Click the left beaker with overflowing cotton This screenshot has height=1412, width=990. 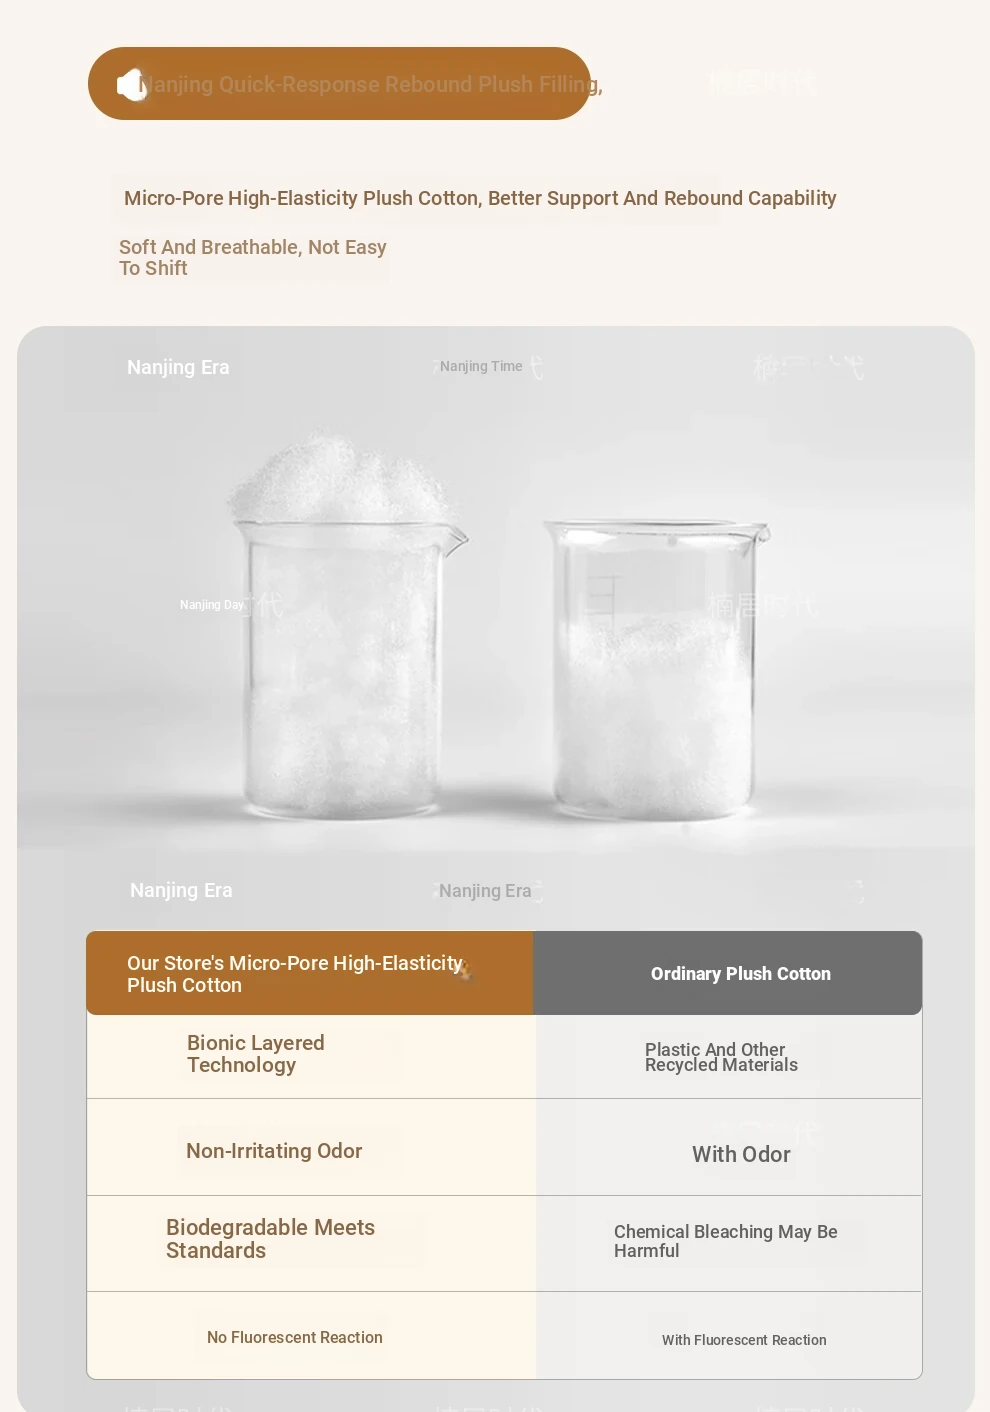pyautogui.click(x=345, y=625)
